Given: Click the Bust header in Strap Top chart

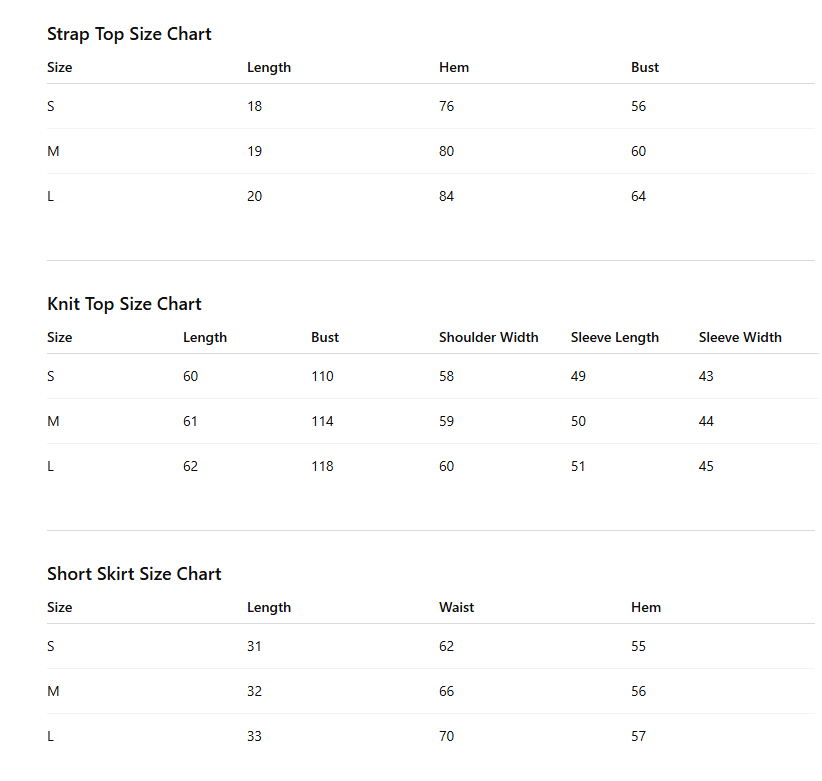Looking at the screenshot, I should click(645, 68).
